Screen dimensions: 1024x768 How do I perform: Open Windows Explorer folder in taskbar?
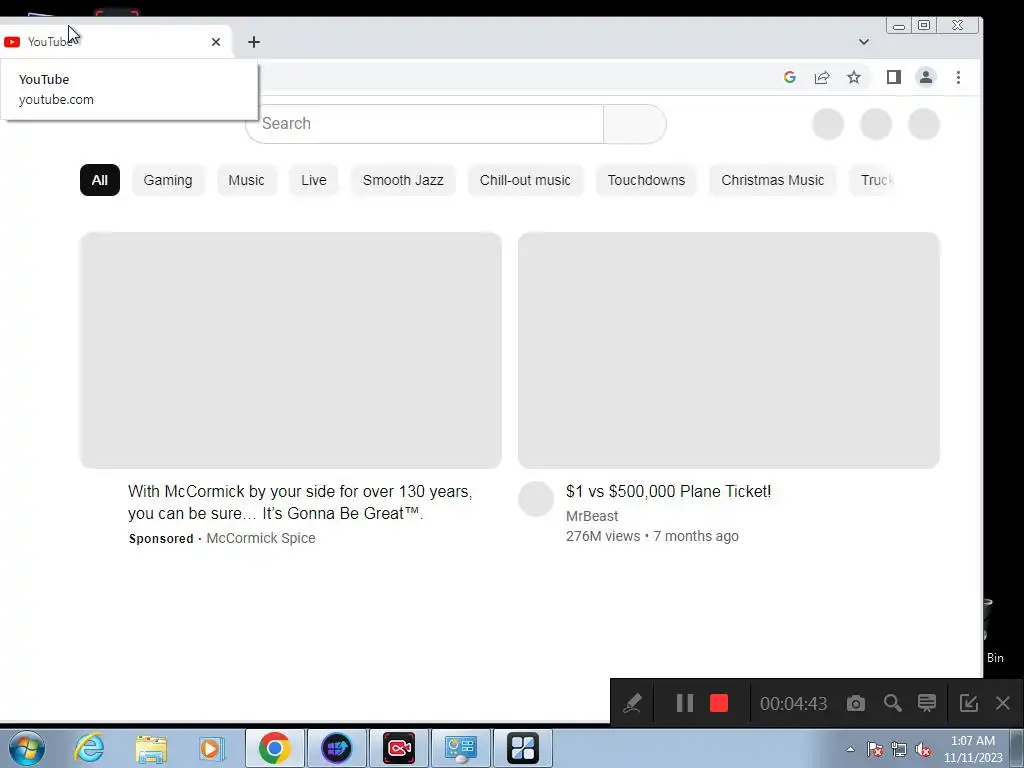click(151, 748)
